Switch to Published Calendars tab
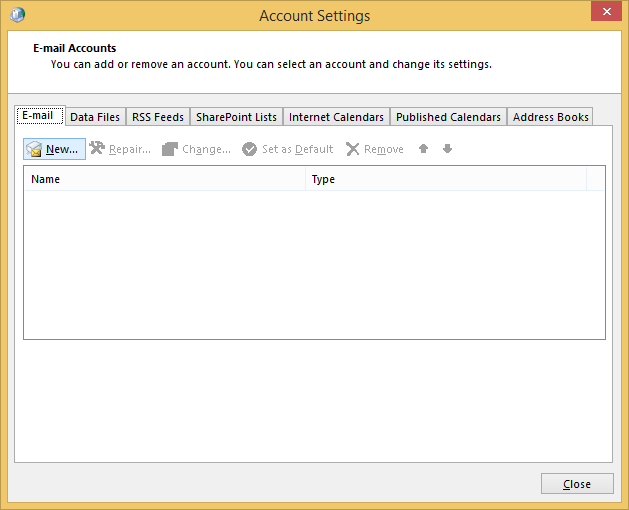The image size is (629, 510). pos(448,117)
